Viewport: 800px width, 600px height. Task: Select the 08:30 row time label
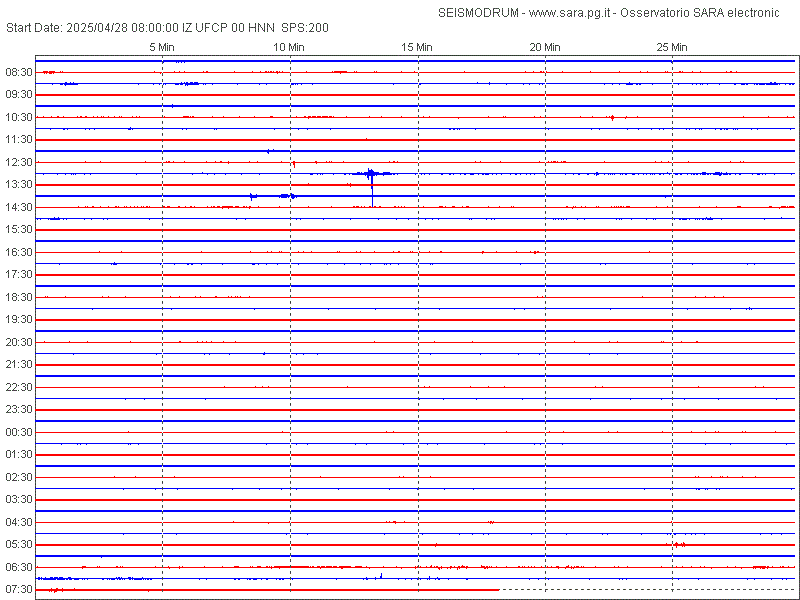coord(19,72)
